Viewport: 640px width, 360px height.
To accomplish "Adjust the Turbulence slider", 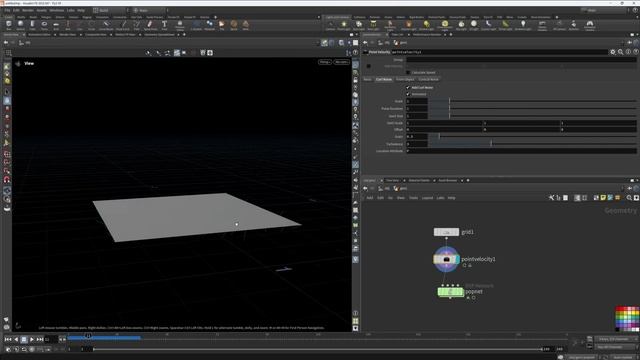I will [532, 144].
